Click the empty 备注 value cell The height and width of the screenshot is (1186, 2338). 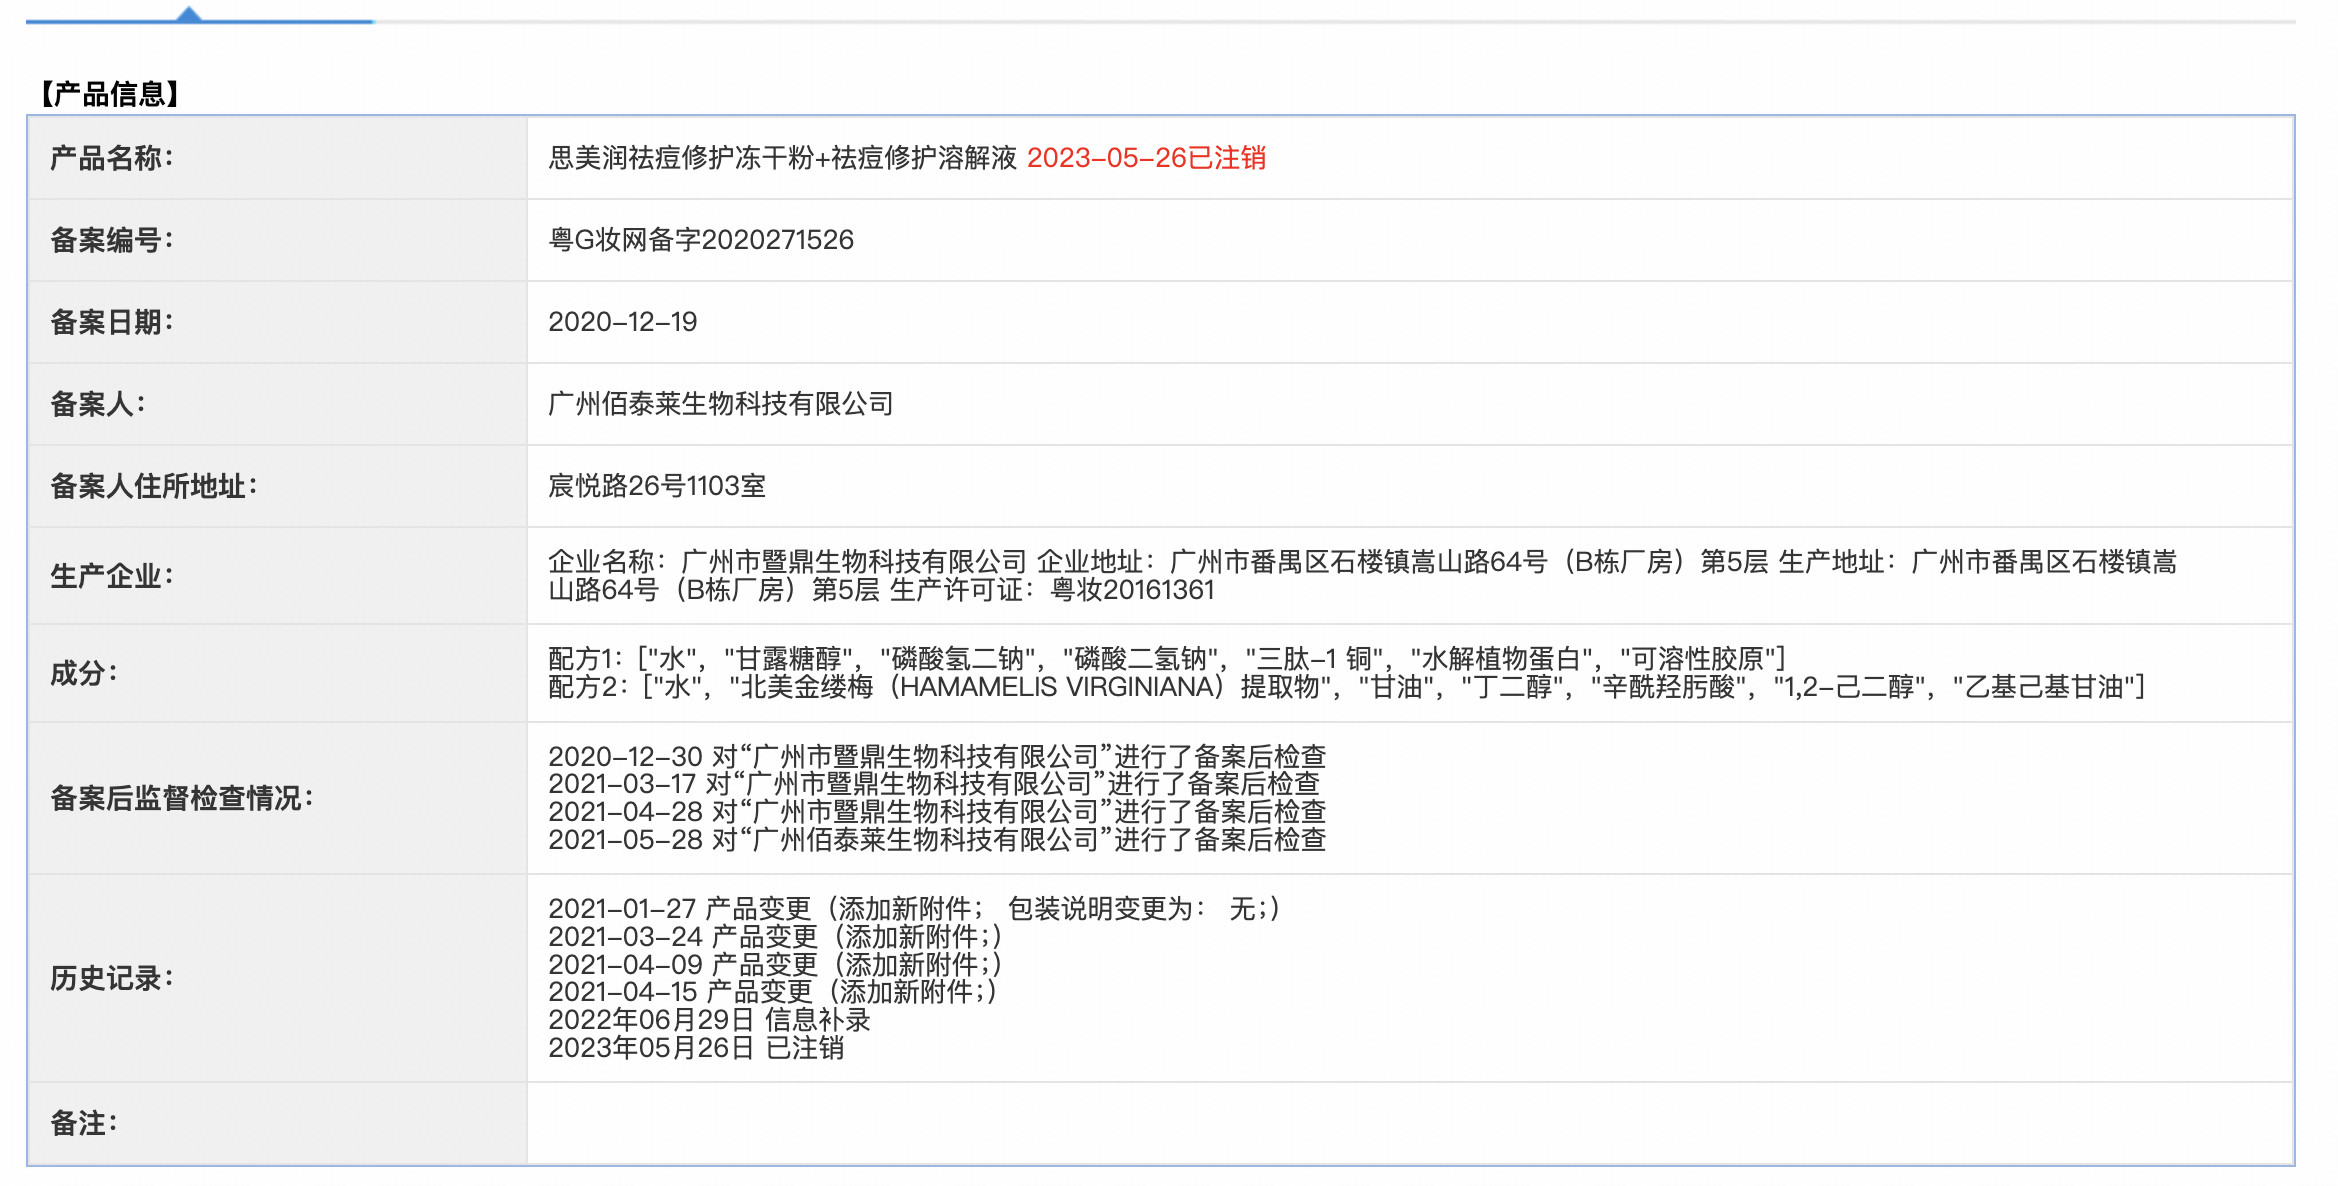(1408, 1123)
